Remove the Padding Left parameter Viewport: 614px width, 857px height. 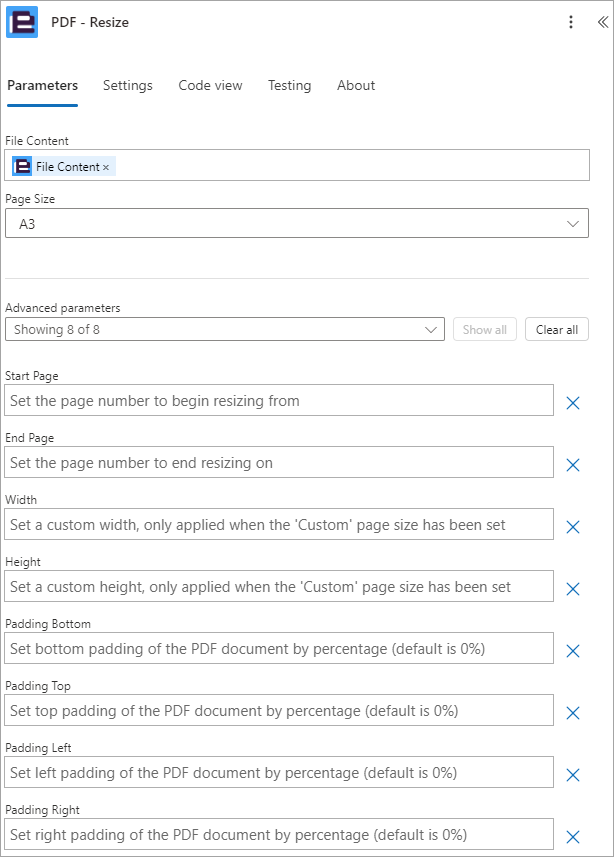(573, 775)
